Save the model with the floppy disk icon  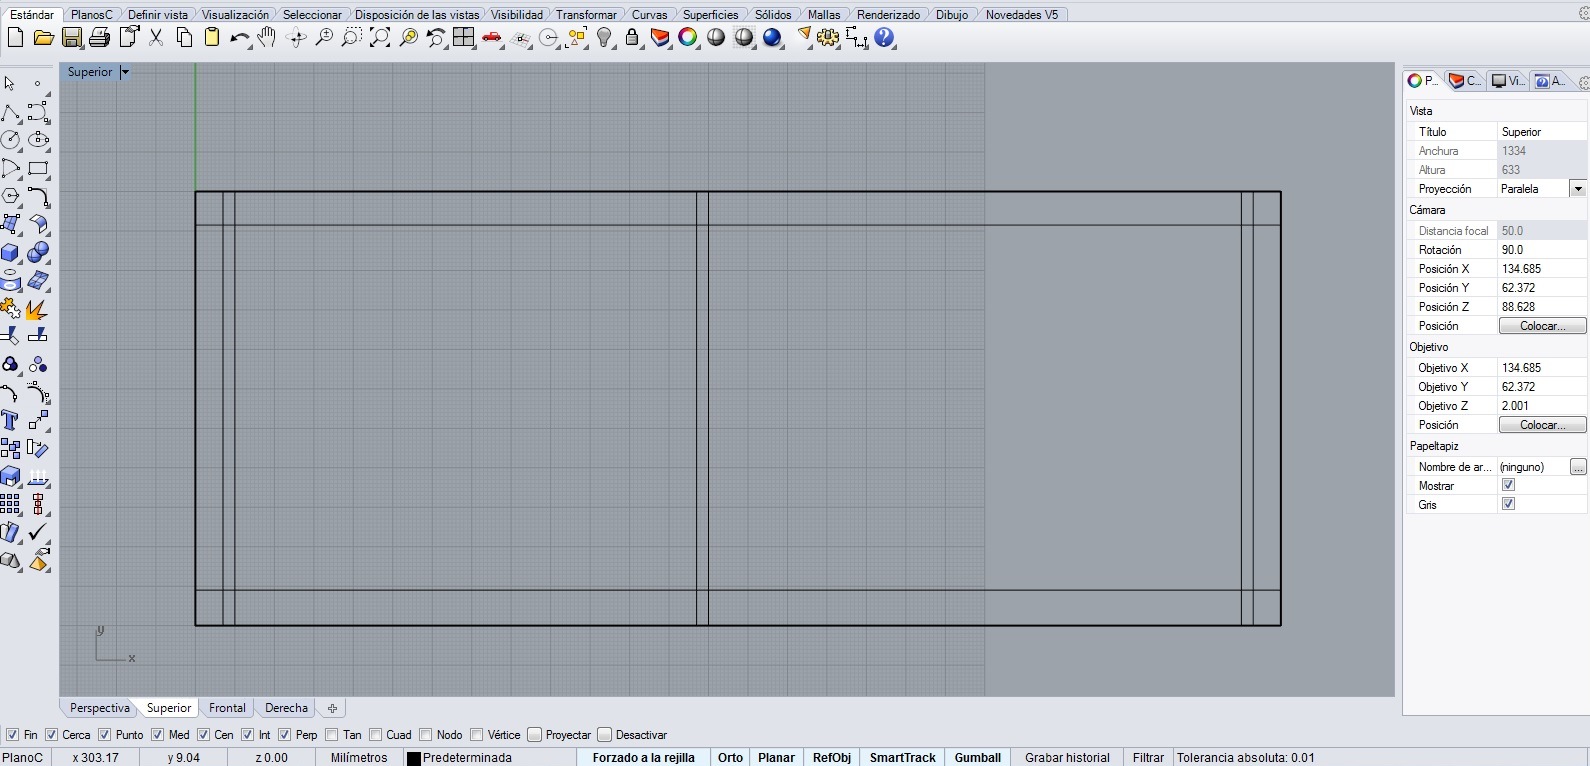pyautogui.click(x=71, y=38)
